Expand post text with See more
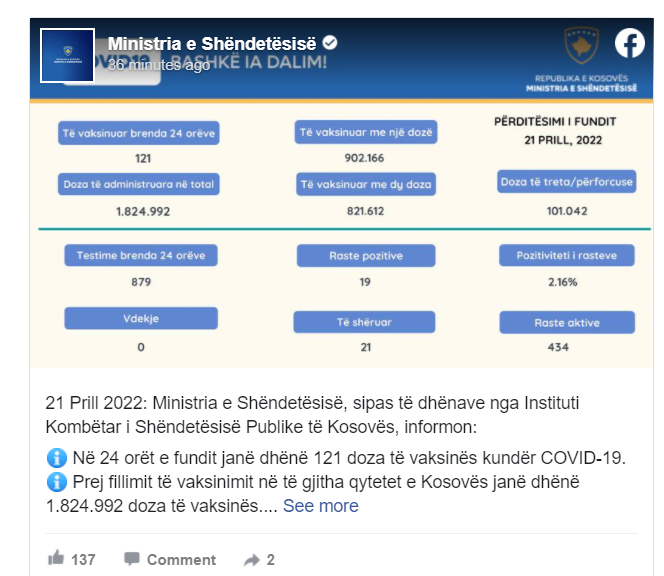This screenshot has height=576, width=664. pos(320,506)
